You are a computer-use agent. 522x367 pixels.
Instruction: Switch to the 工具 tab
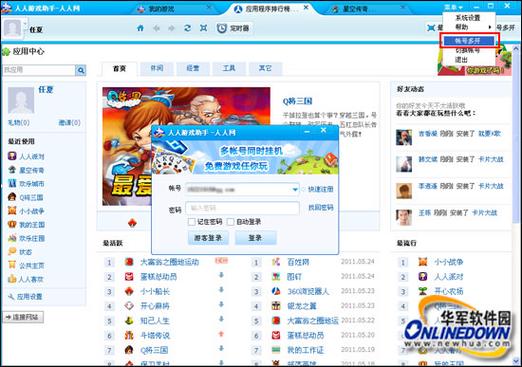click(229, 68)
